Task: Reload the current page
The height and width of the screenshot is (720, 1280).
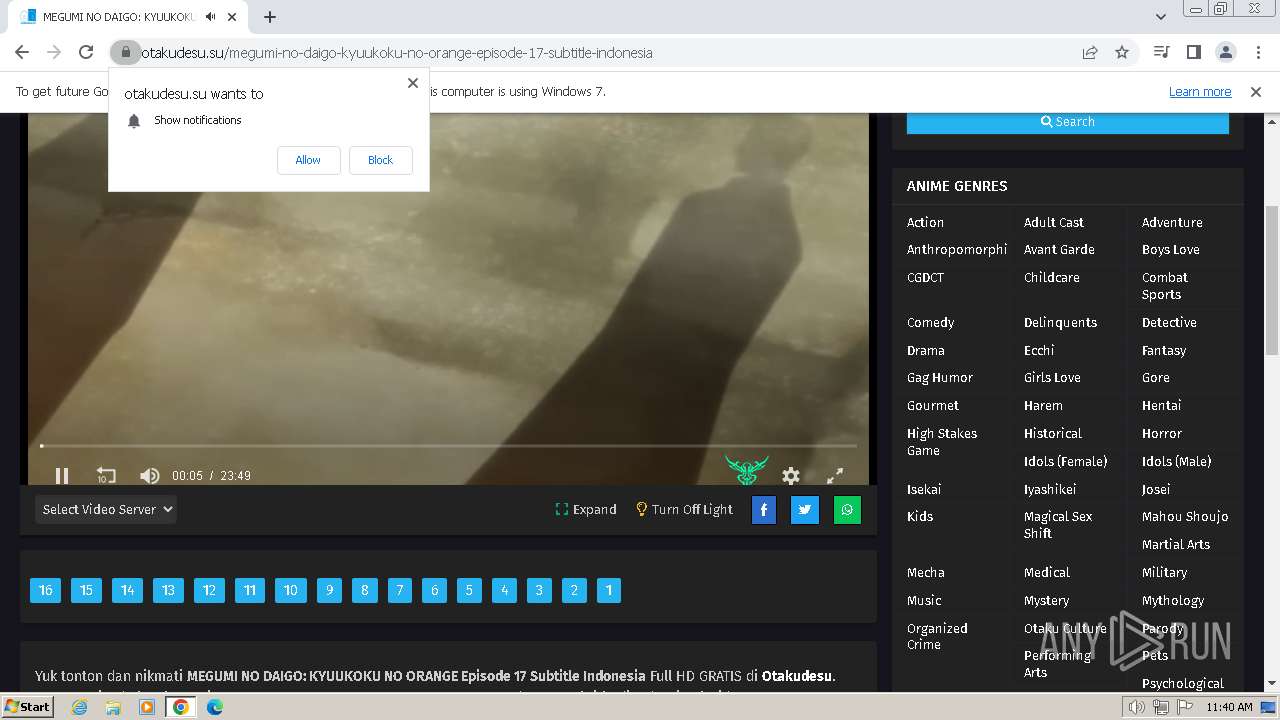Action: tap(86, 52)
